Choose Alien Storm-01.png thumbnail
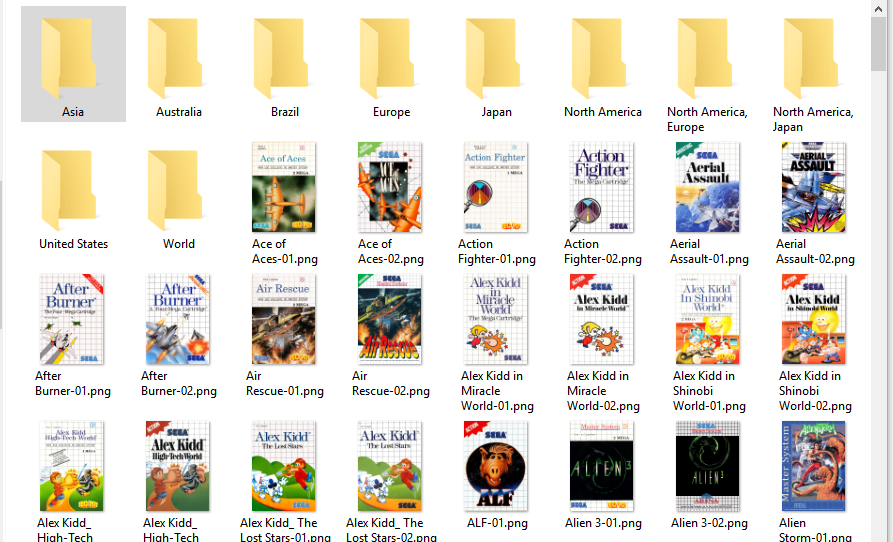This screenshot has height=542, width=893. [813, 466]
